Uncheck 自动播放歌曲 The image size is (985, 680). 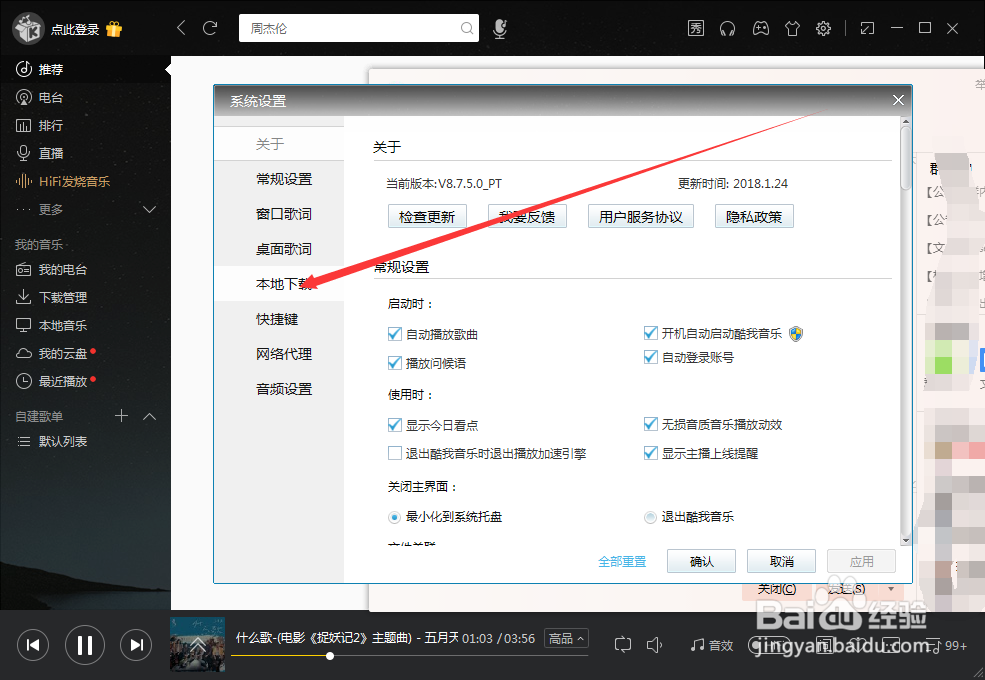coord(395,334)
